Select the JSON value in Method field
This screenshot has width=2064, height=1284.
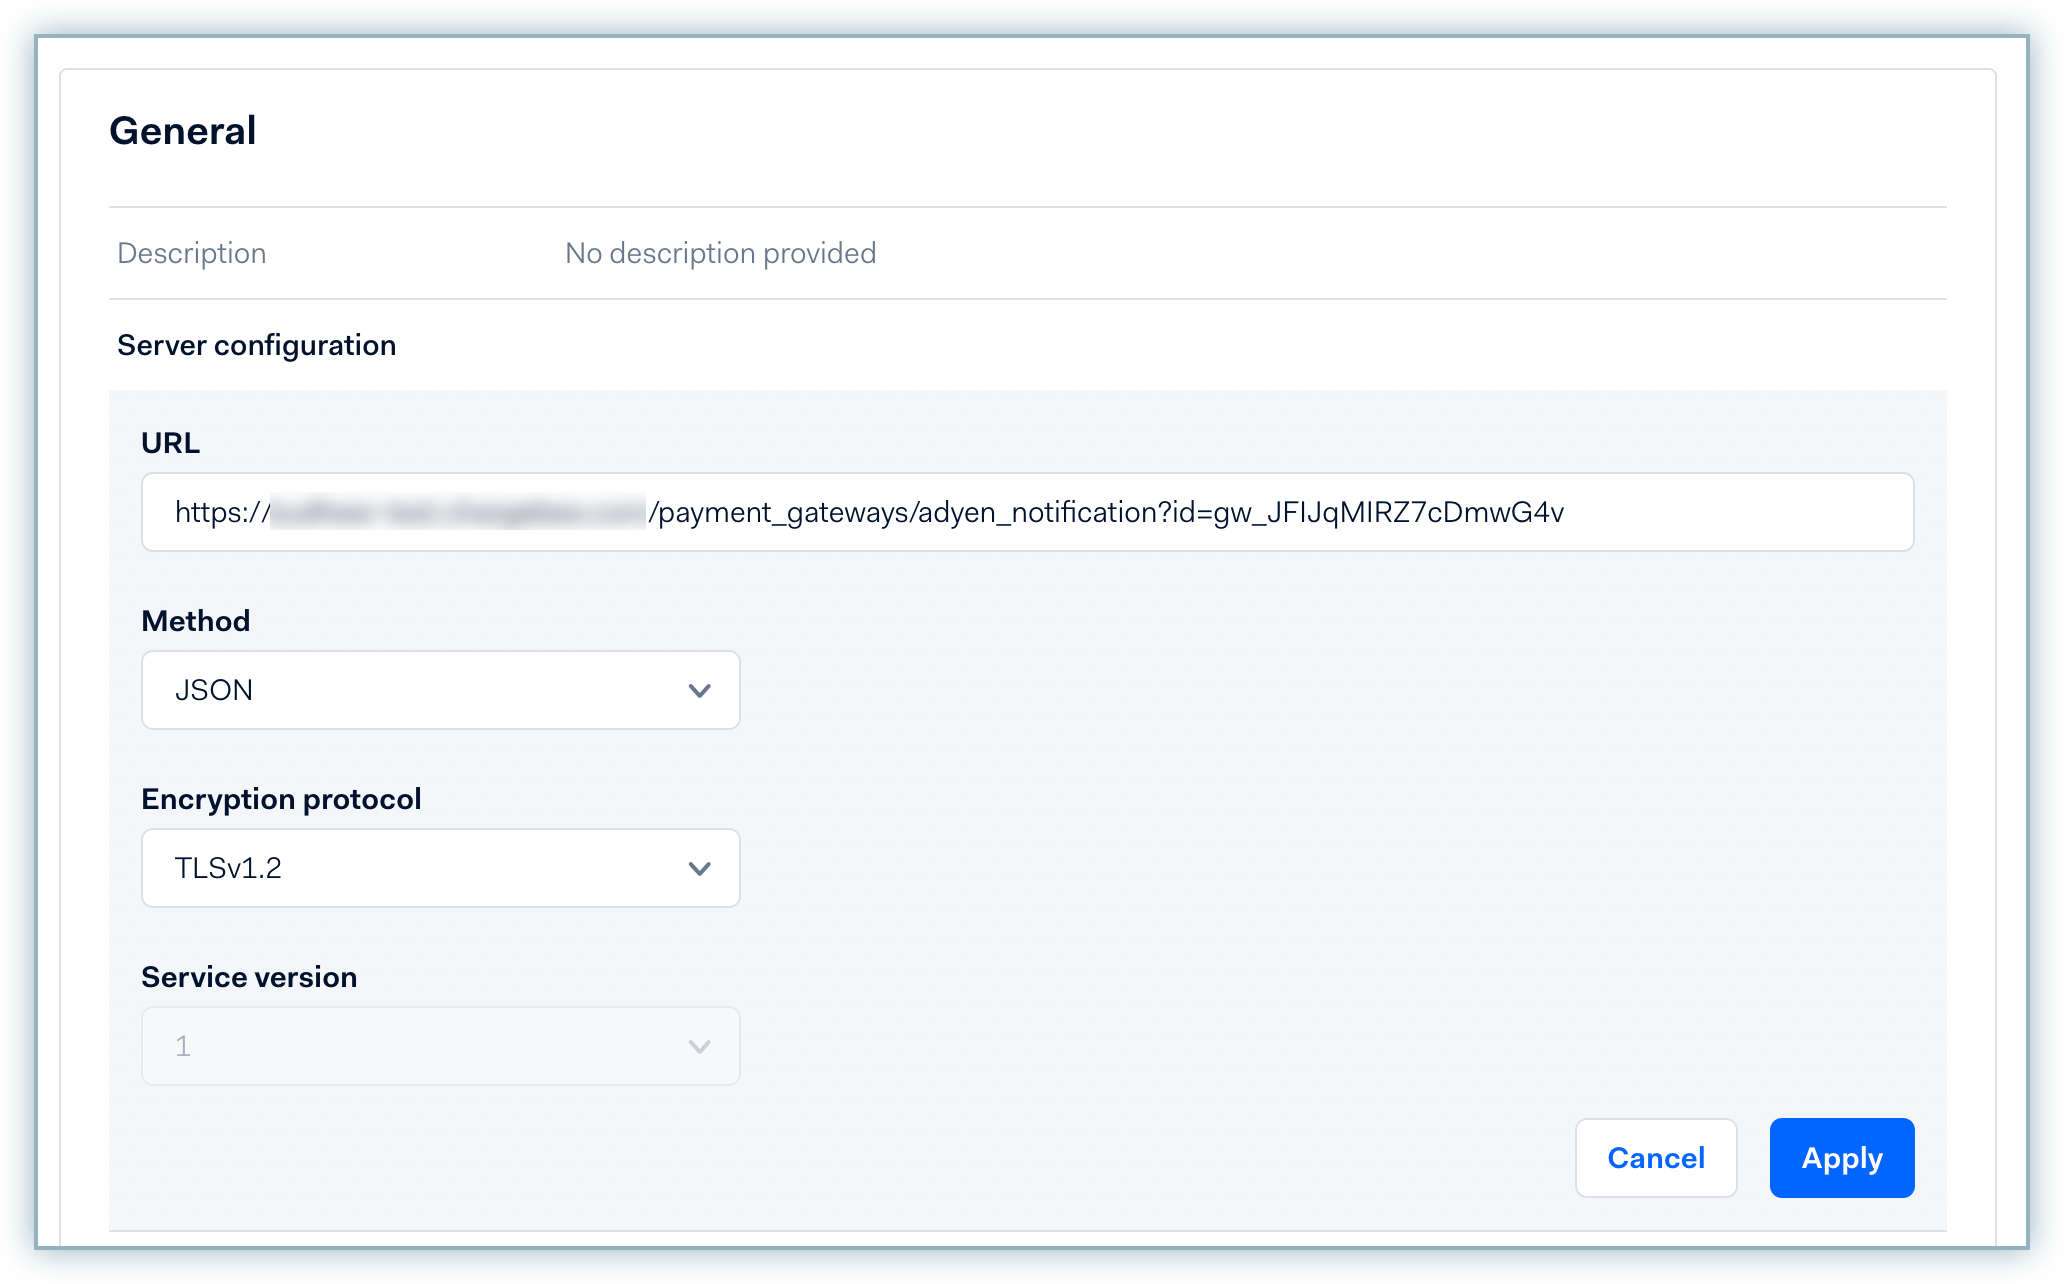(x=214, y=690)
